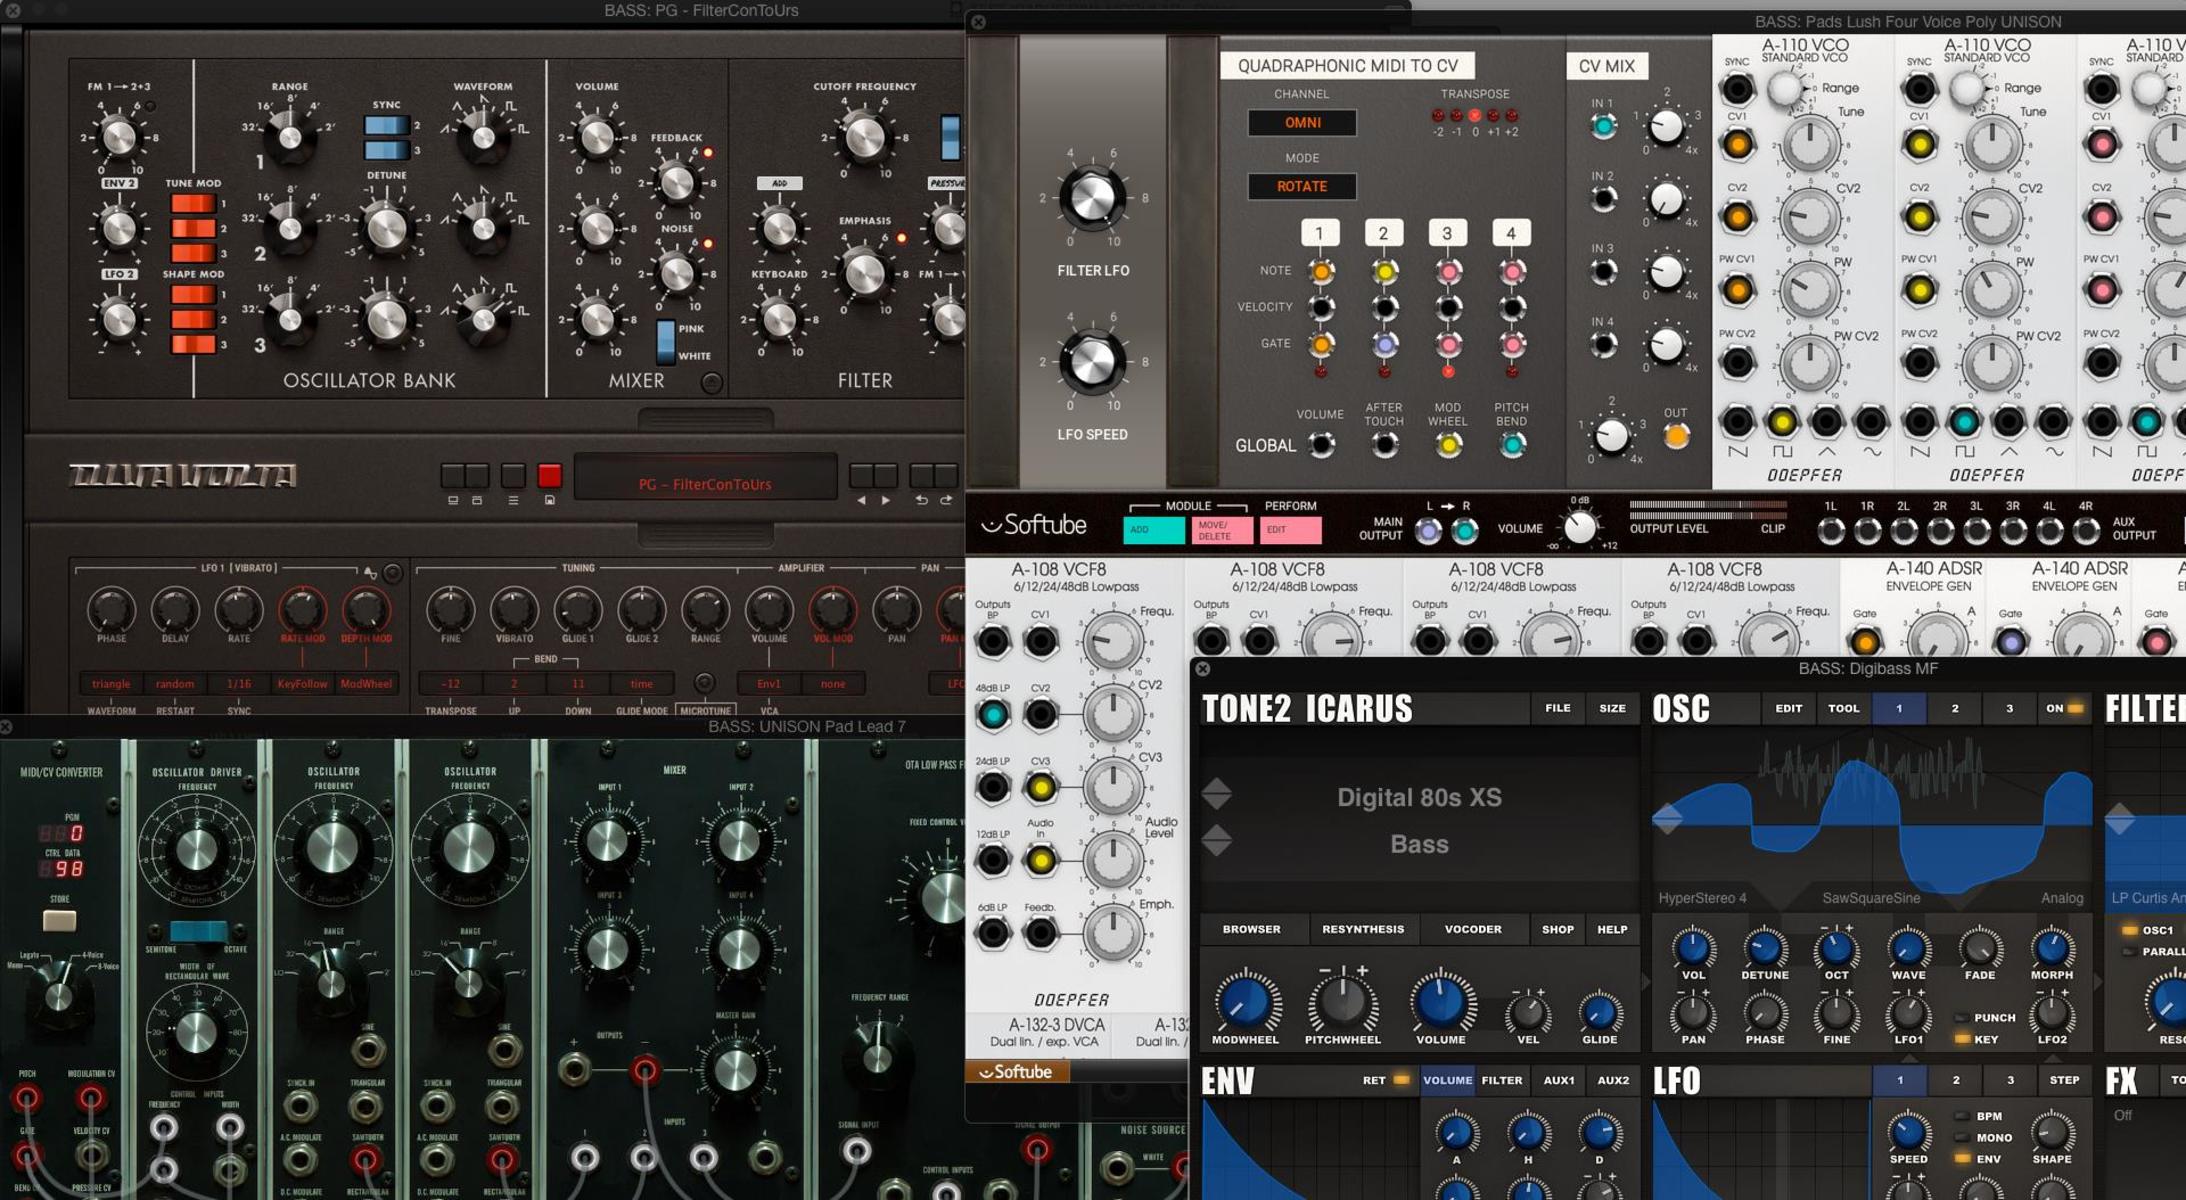Click the VOCODER button in Icarus
Viewport: 2186px width, 1200px height.
[1473, 930]
